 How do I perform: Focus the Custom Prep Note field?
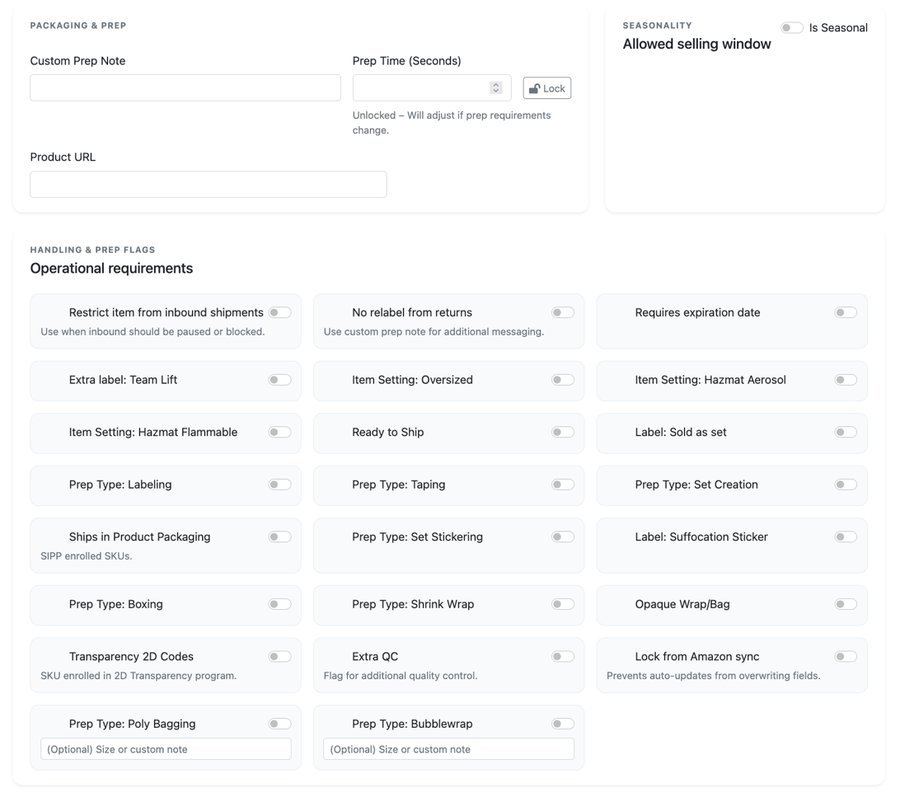point(185,88)
